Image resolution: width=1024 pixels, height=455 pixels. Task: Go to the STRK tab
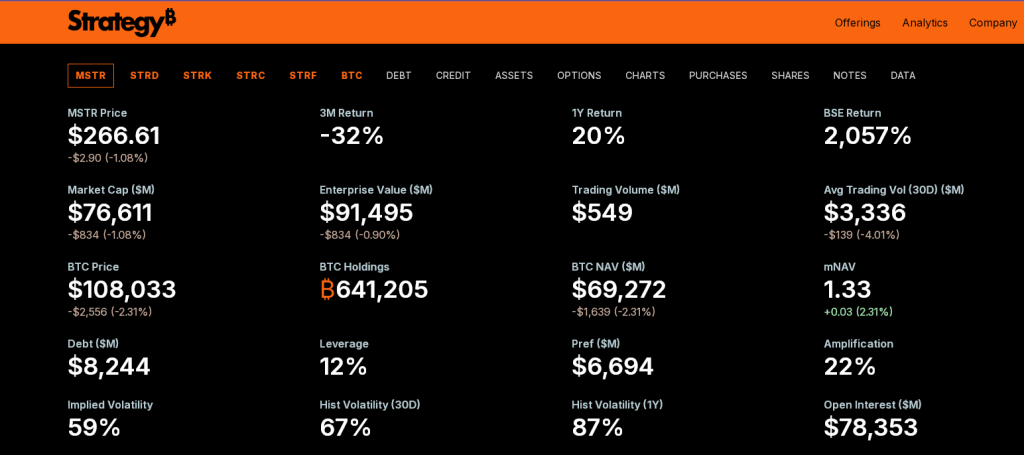coord(197,76)
